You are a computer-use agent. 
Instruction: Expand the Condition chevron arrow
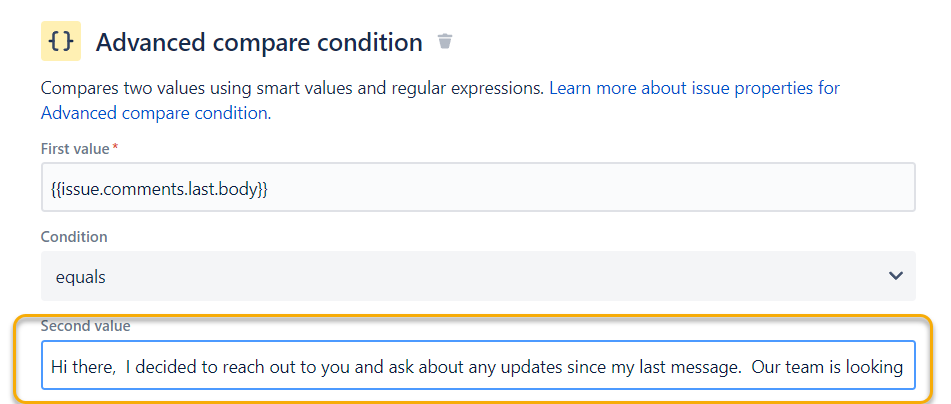pyautogui.click(x=895, y=276)
